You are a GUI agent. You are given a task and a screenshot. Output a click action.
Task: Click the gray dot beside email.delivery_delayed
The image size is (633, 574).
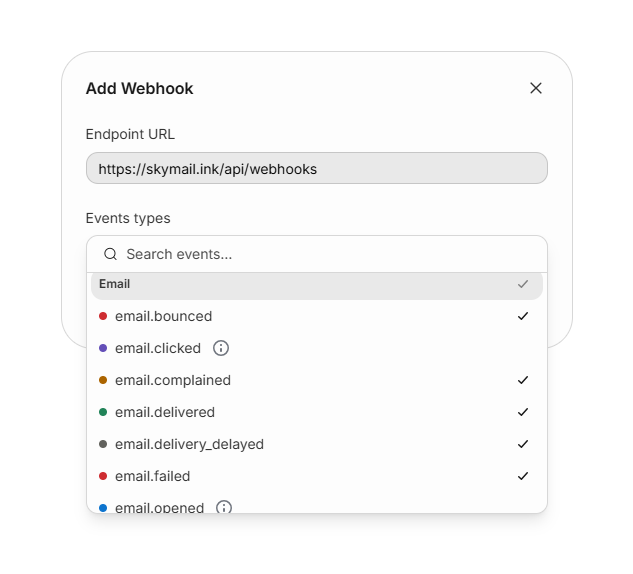(103, 444)
